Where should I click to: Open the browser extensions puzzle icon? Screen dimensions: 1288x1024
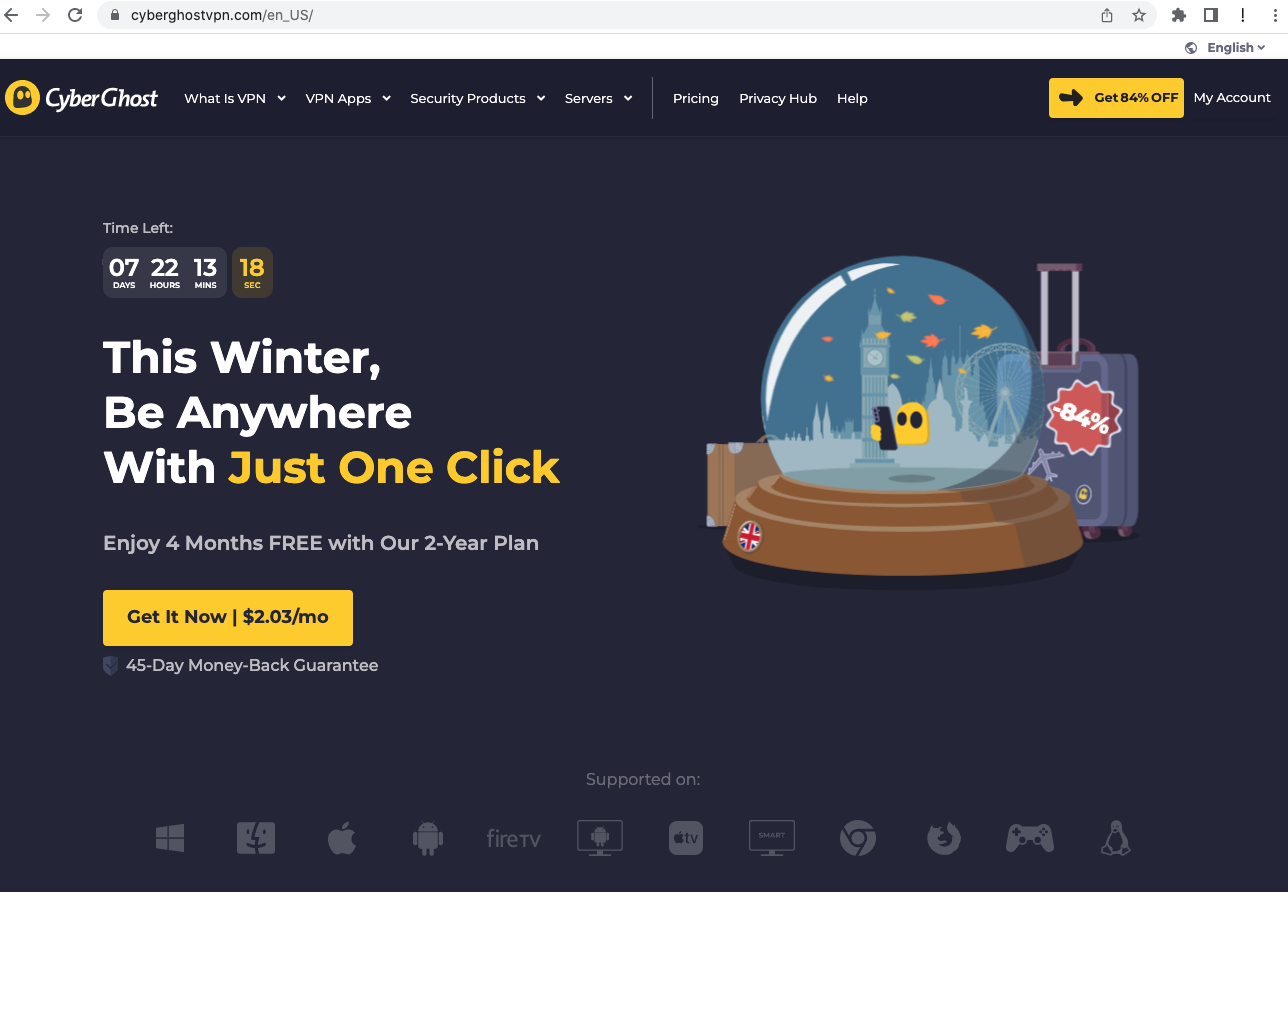(1179, 15)
